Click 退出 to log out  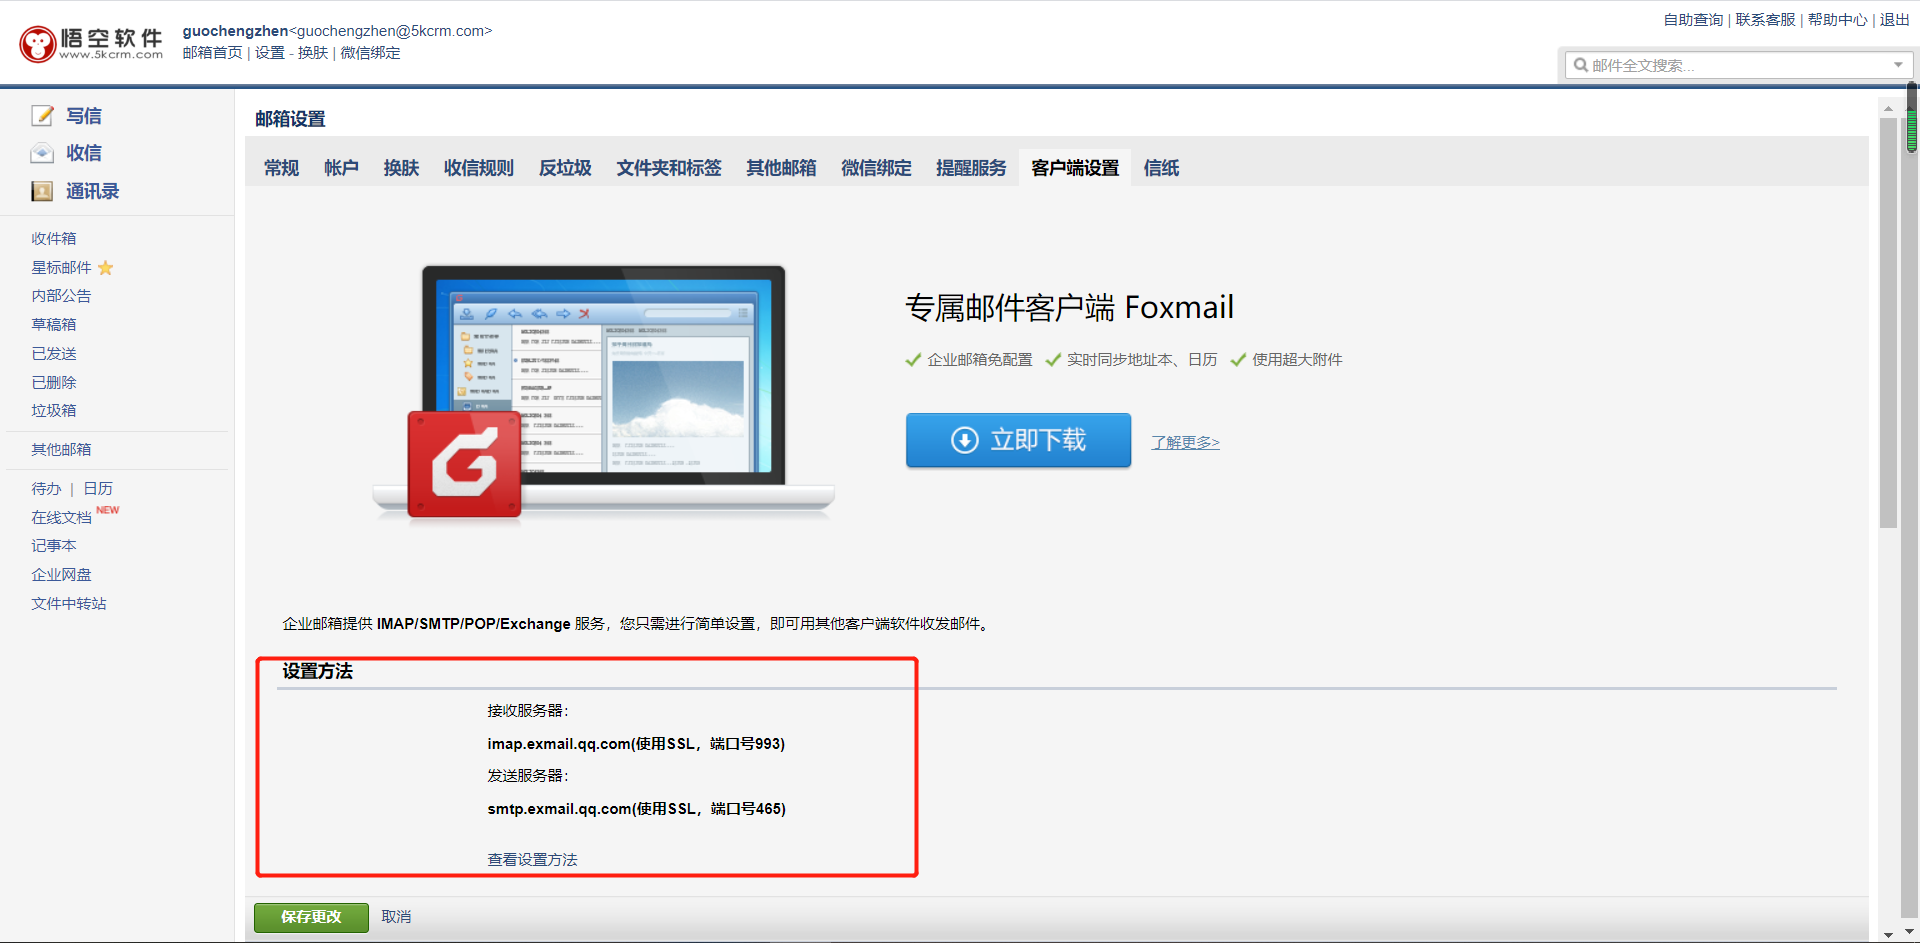pyautogui.click(x=1894, y=20)
